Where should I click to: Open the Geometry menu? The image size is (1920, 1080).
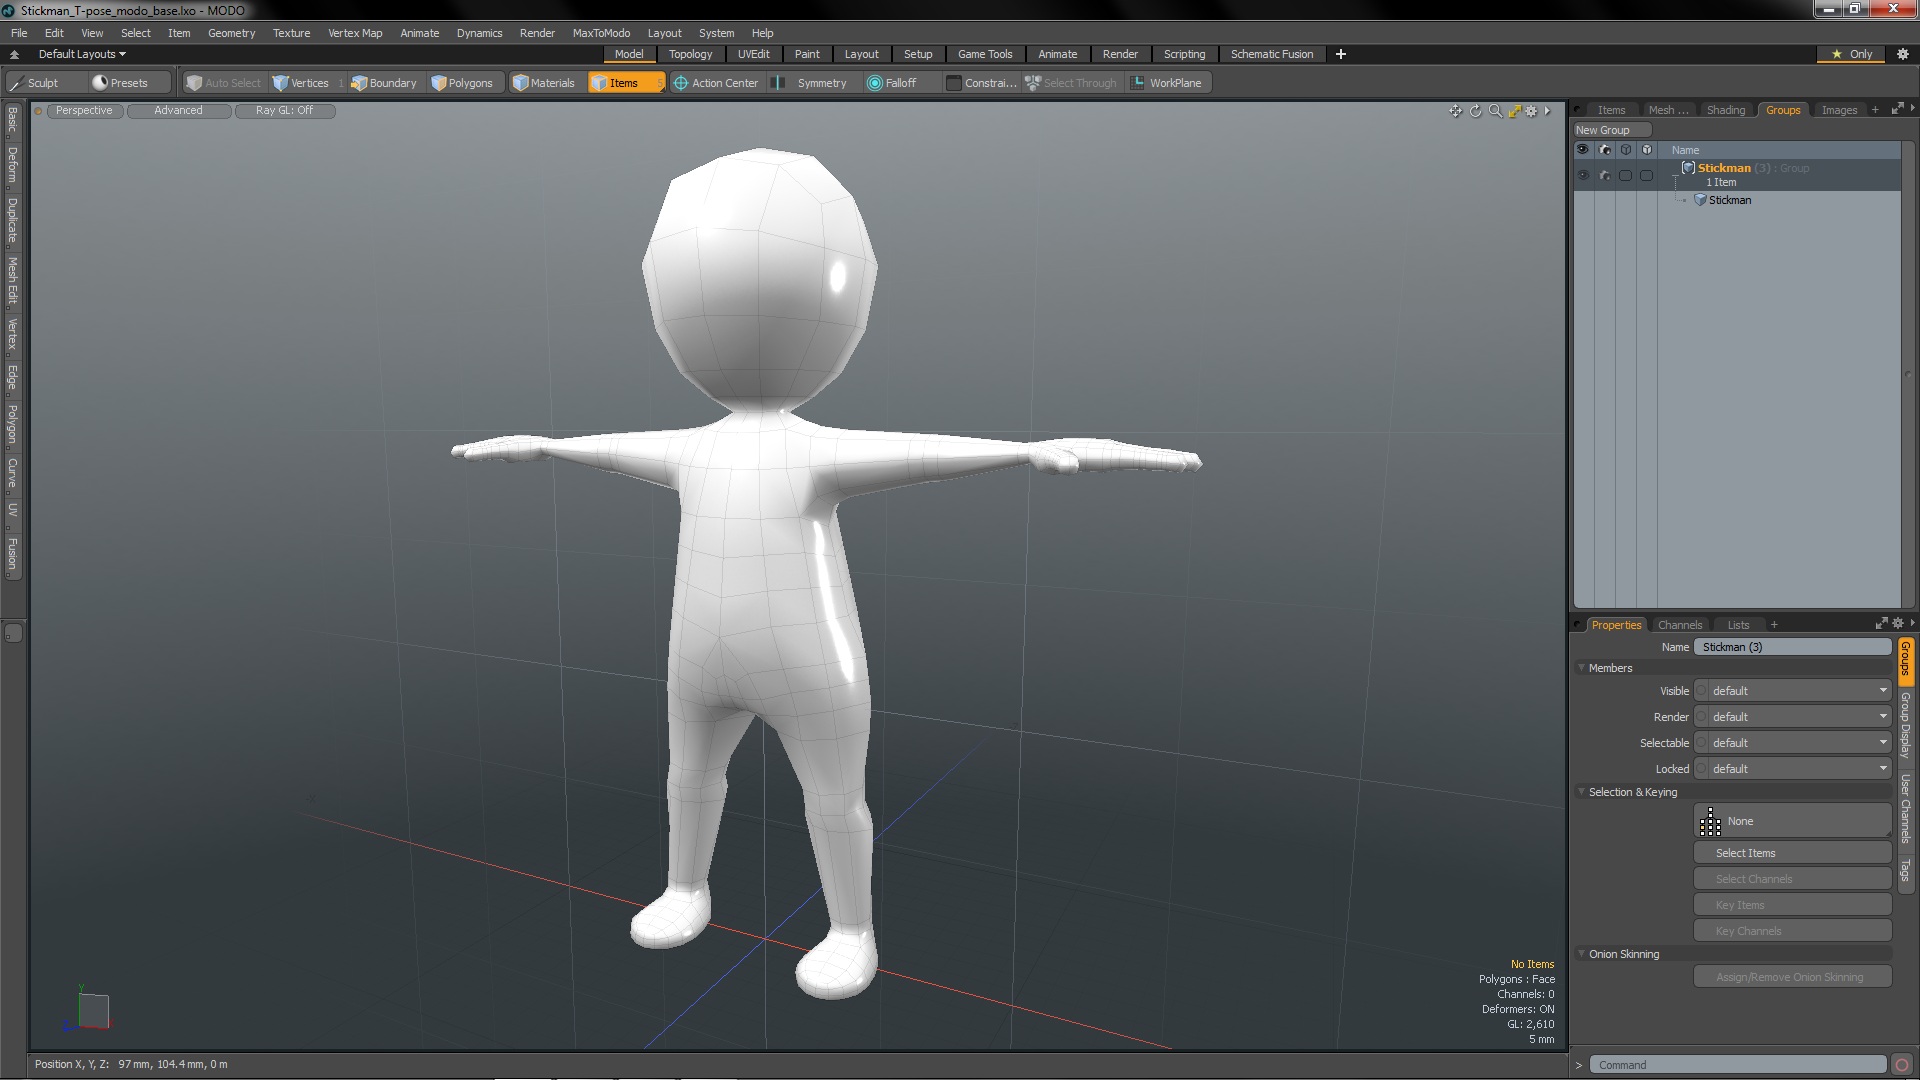tap(231, 33)
